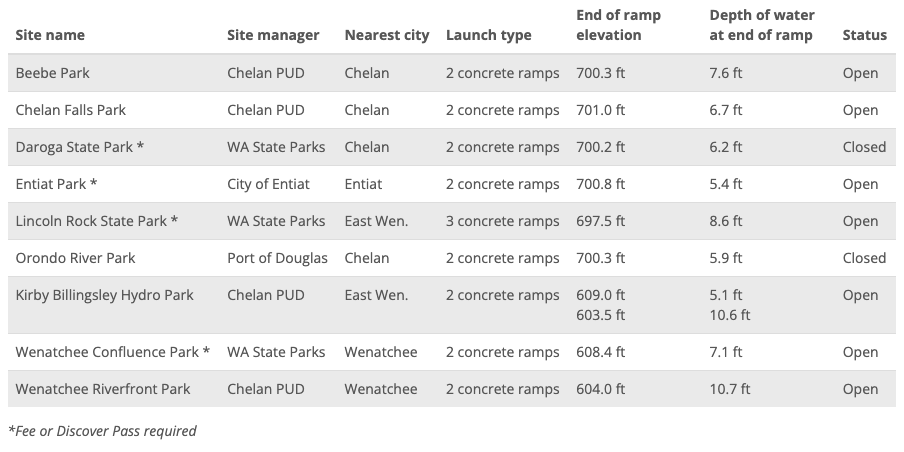Click the Fee or Discover Pass footnote
The width and height of the screenshot is (904, 452).
[102, 431]
